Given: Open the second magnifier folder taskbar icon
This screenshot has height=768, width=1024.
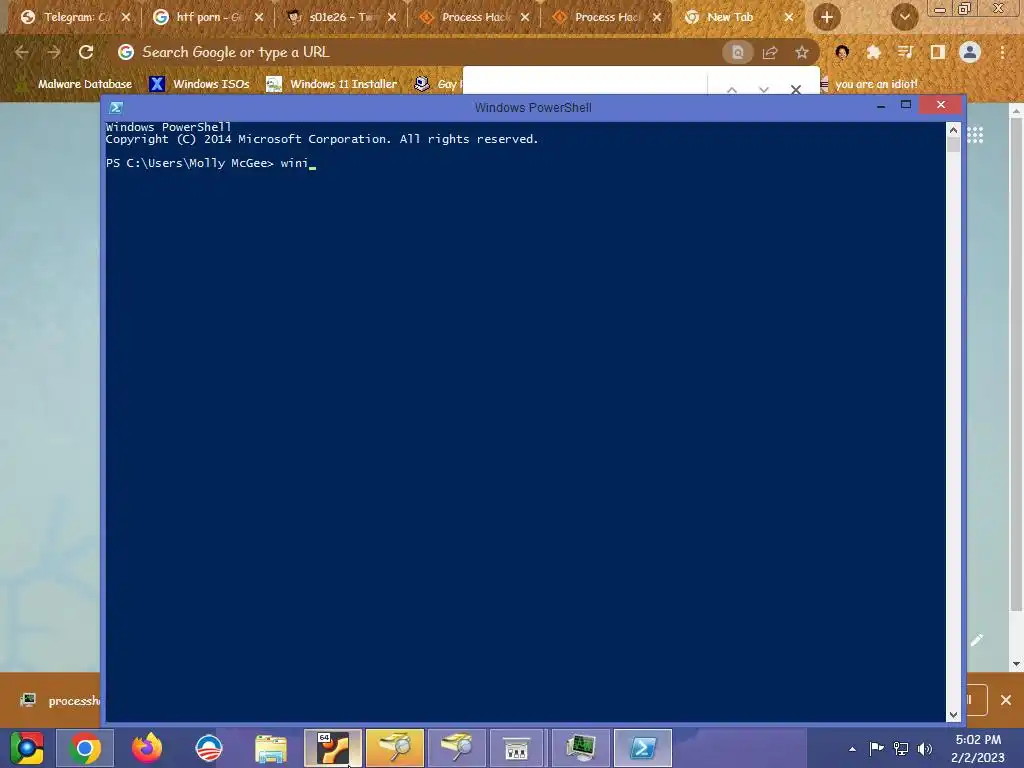Looking at the screenshot, I should coord(457,748).
